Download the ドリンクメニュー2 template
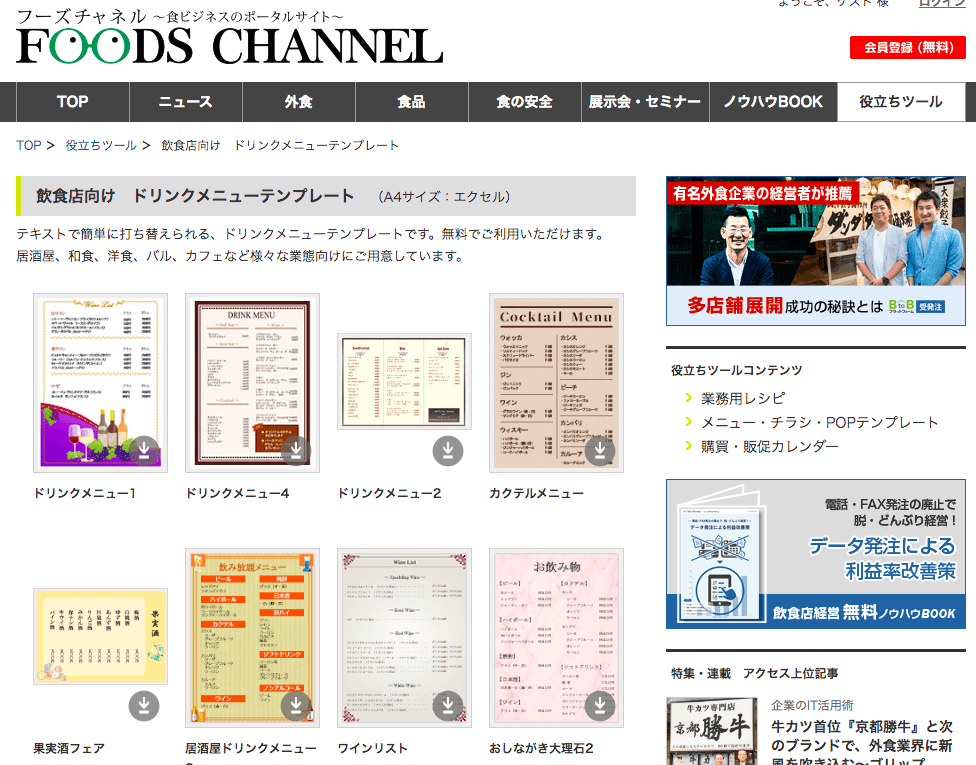This screenshot has height=765, width=976. point(448,451)
